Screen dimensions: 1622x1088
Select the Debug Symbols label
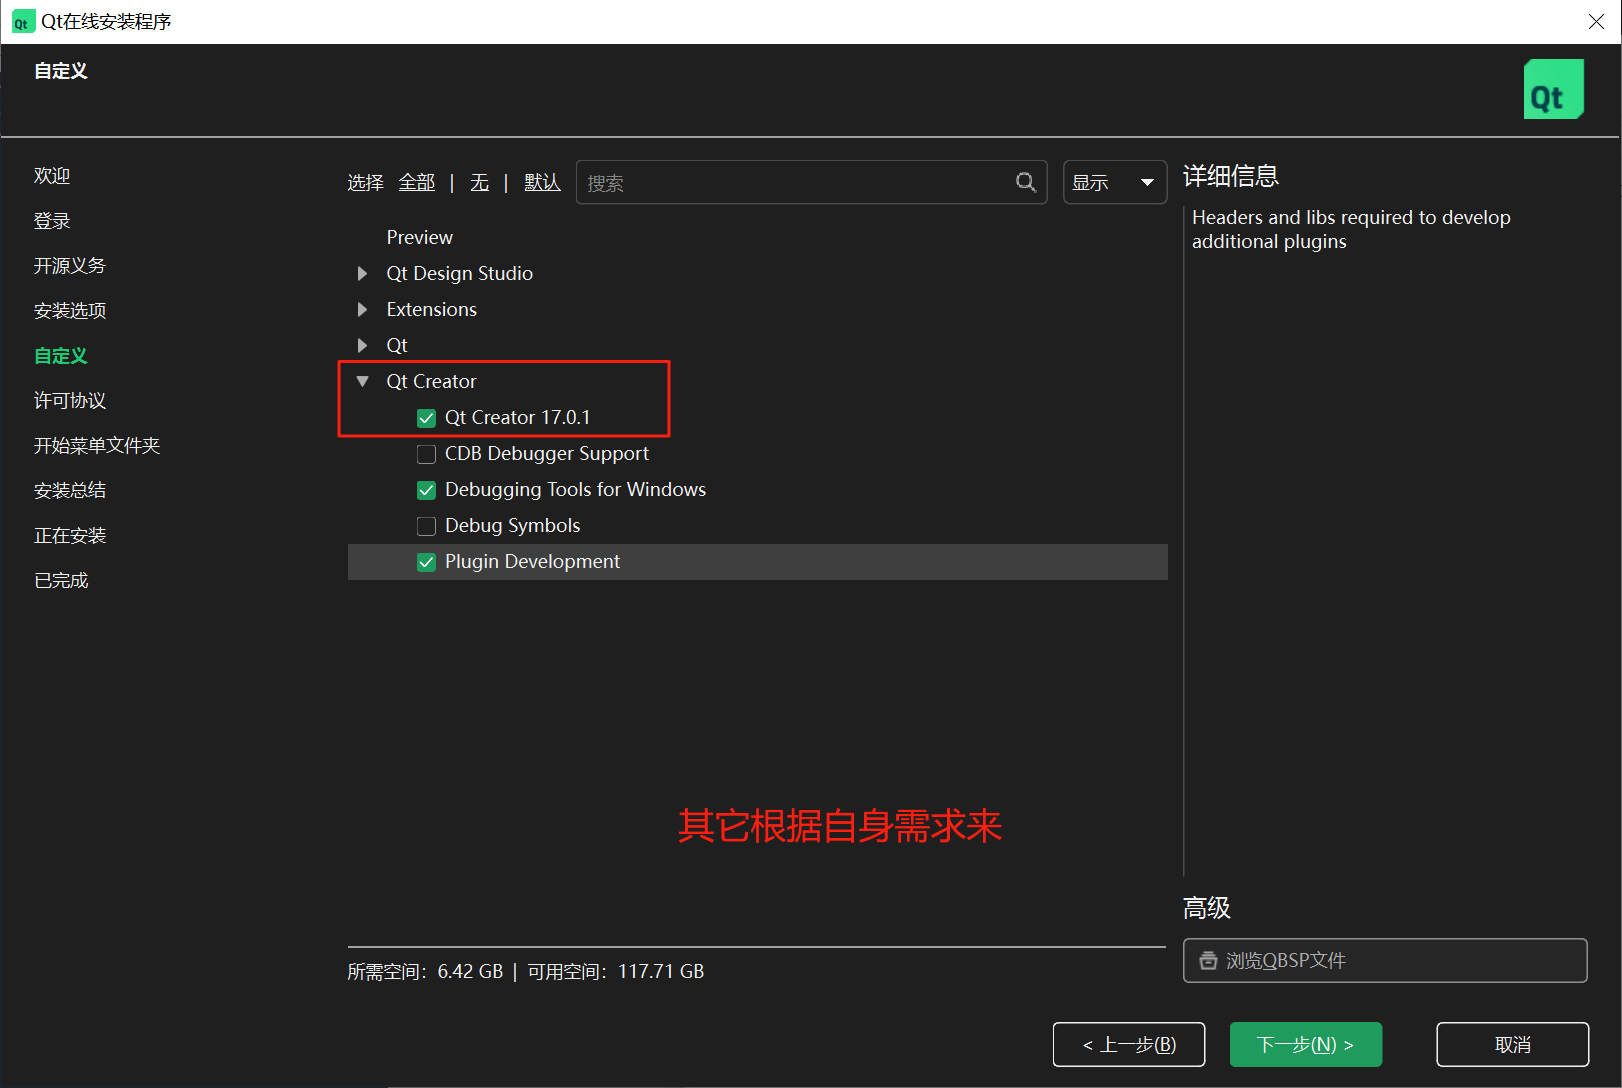[x=512, y=526]
